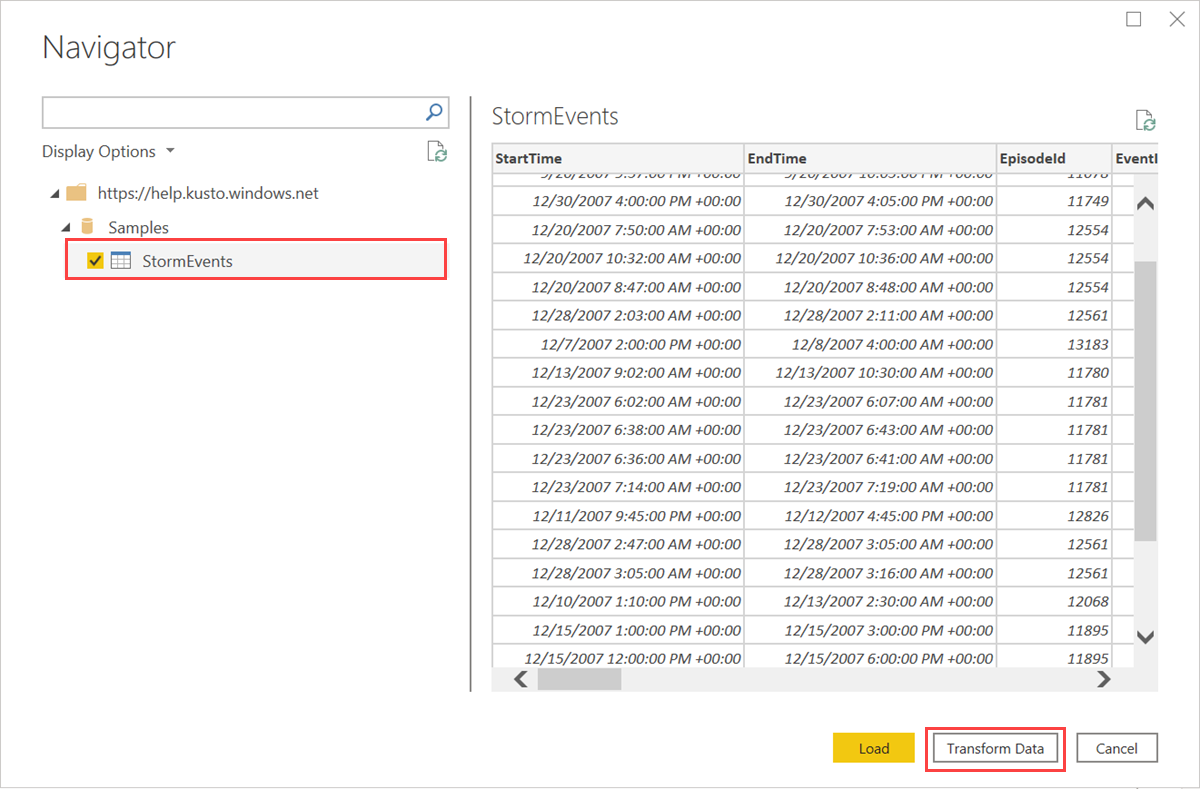Select the https://help.kusto.windows.net tree label
Viewport: 1200px width, 789px height.
[x=208, y=193]
